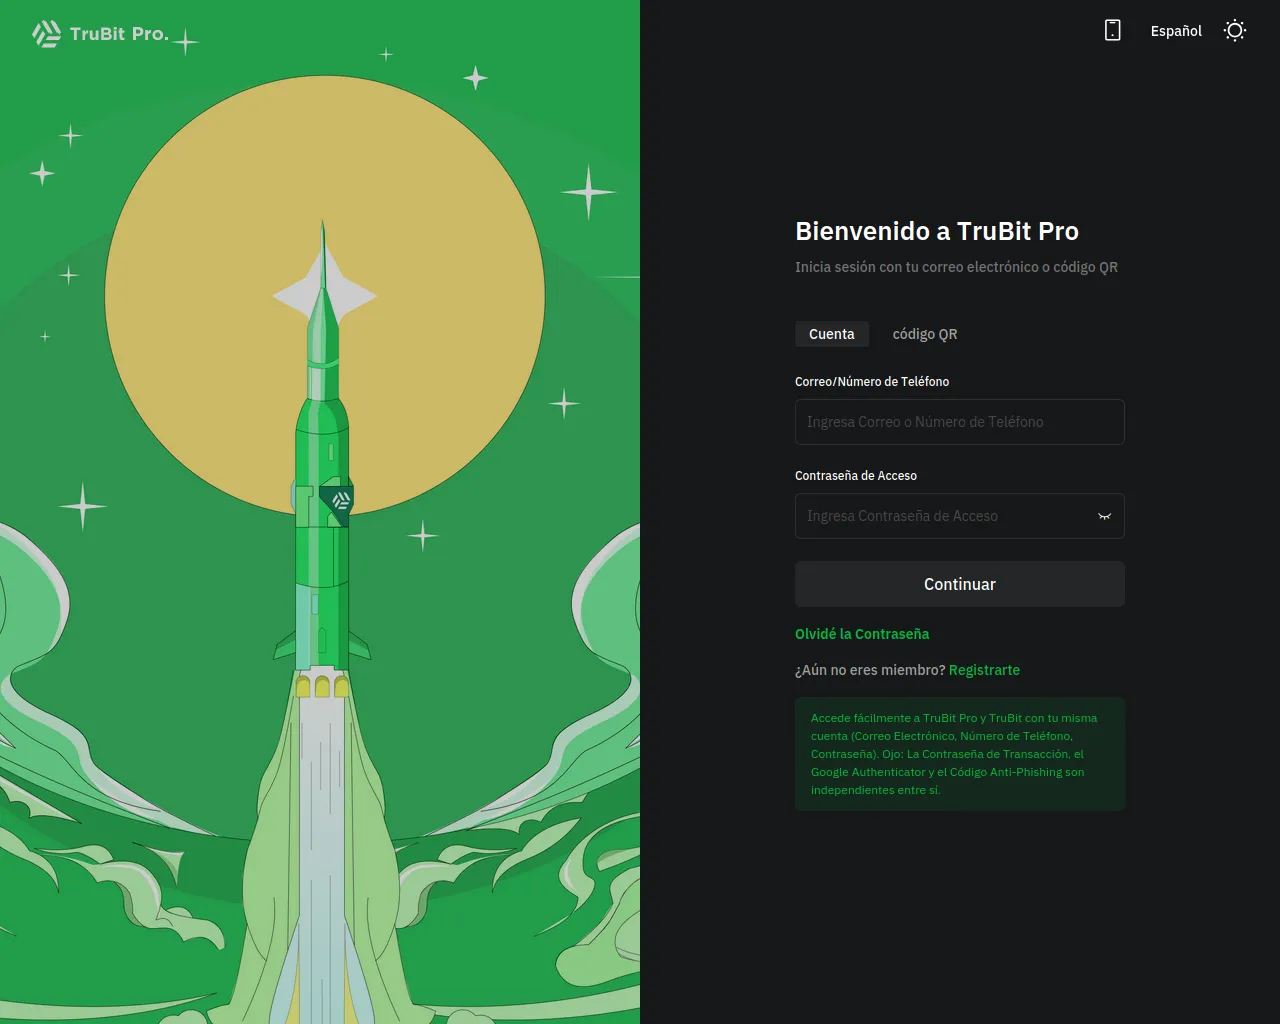Switch to the código QR tab
The width and height of the screenshot is (1280, 1024).
(x=925, y=334)
